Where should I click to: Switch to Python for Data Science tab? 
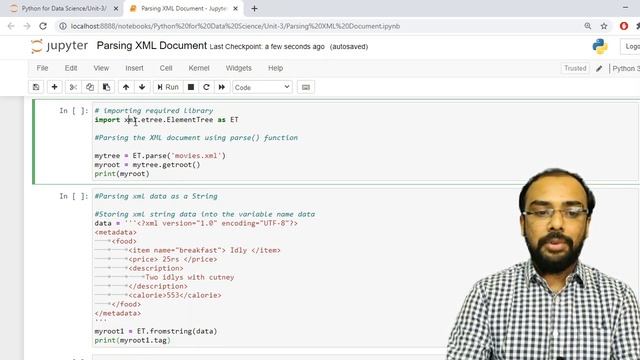[x=63, y=8]
